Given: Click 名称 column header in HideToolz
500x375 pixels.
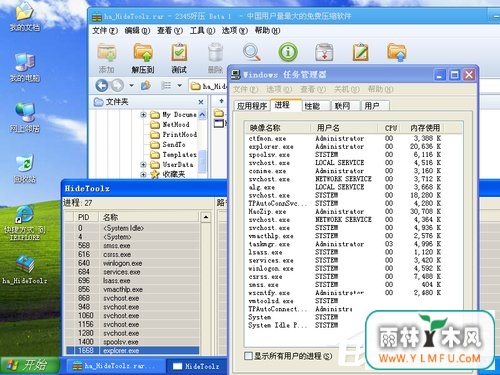Looking at the screenshot, I should click(x=149, y=217).
